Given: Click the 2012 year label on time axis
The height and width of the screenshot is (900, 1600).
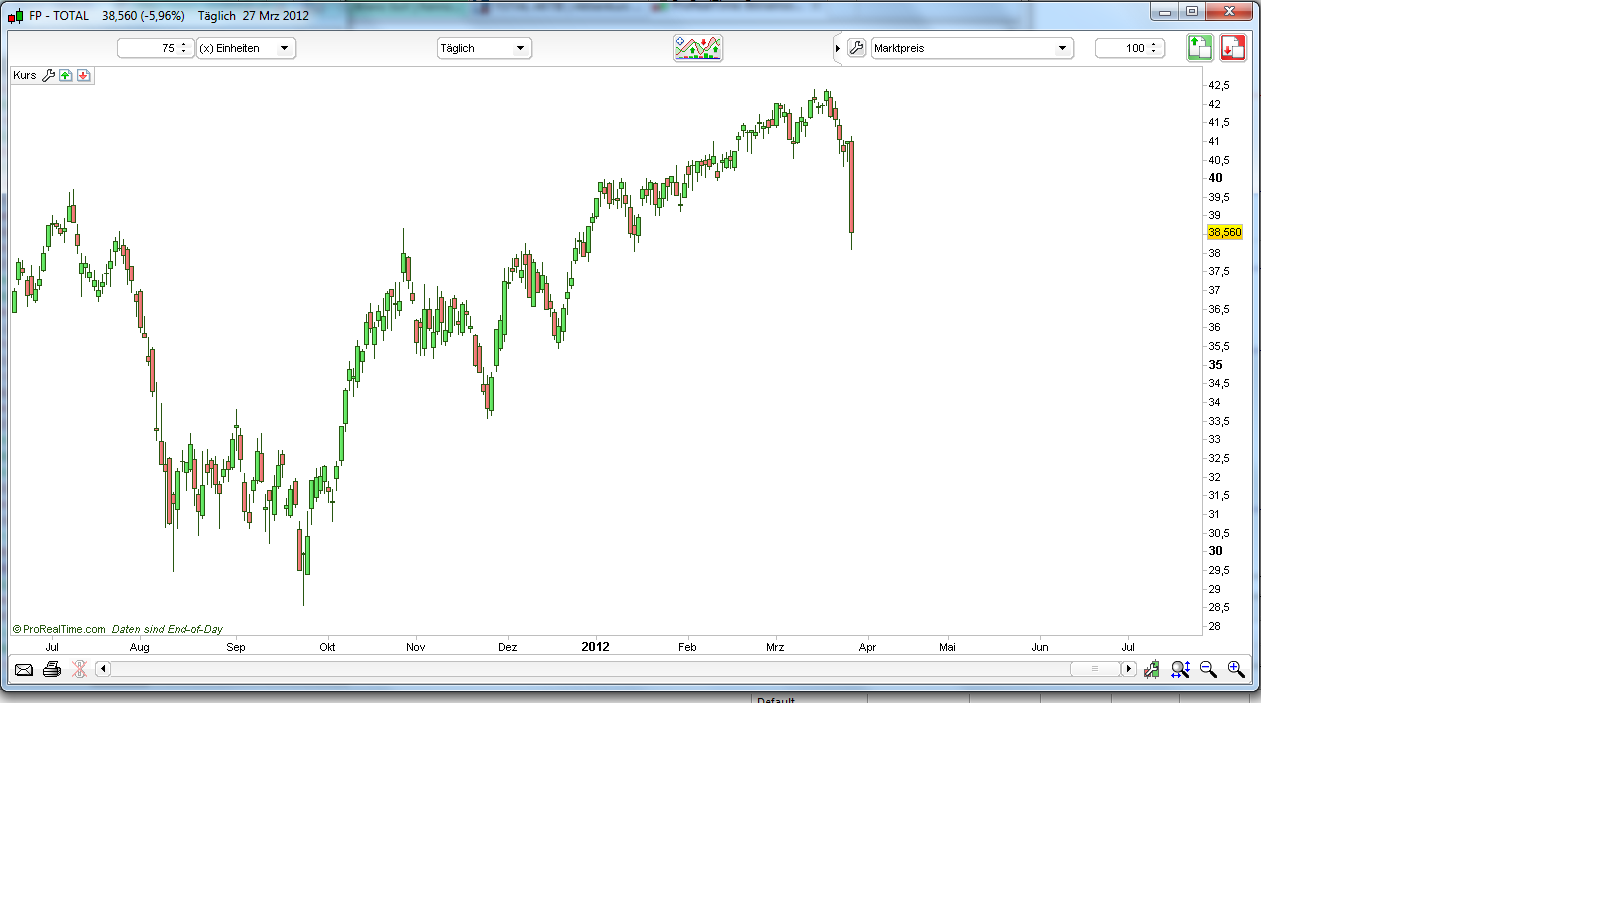Looking at the screenshot, I should pyautogui.click(x=595, y=647).
